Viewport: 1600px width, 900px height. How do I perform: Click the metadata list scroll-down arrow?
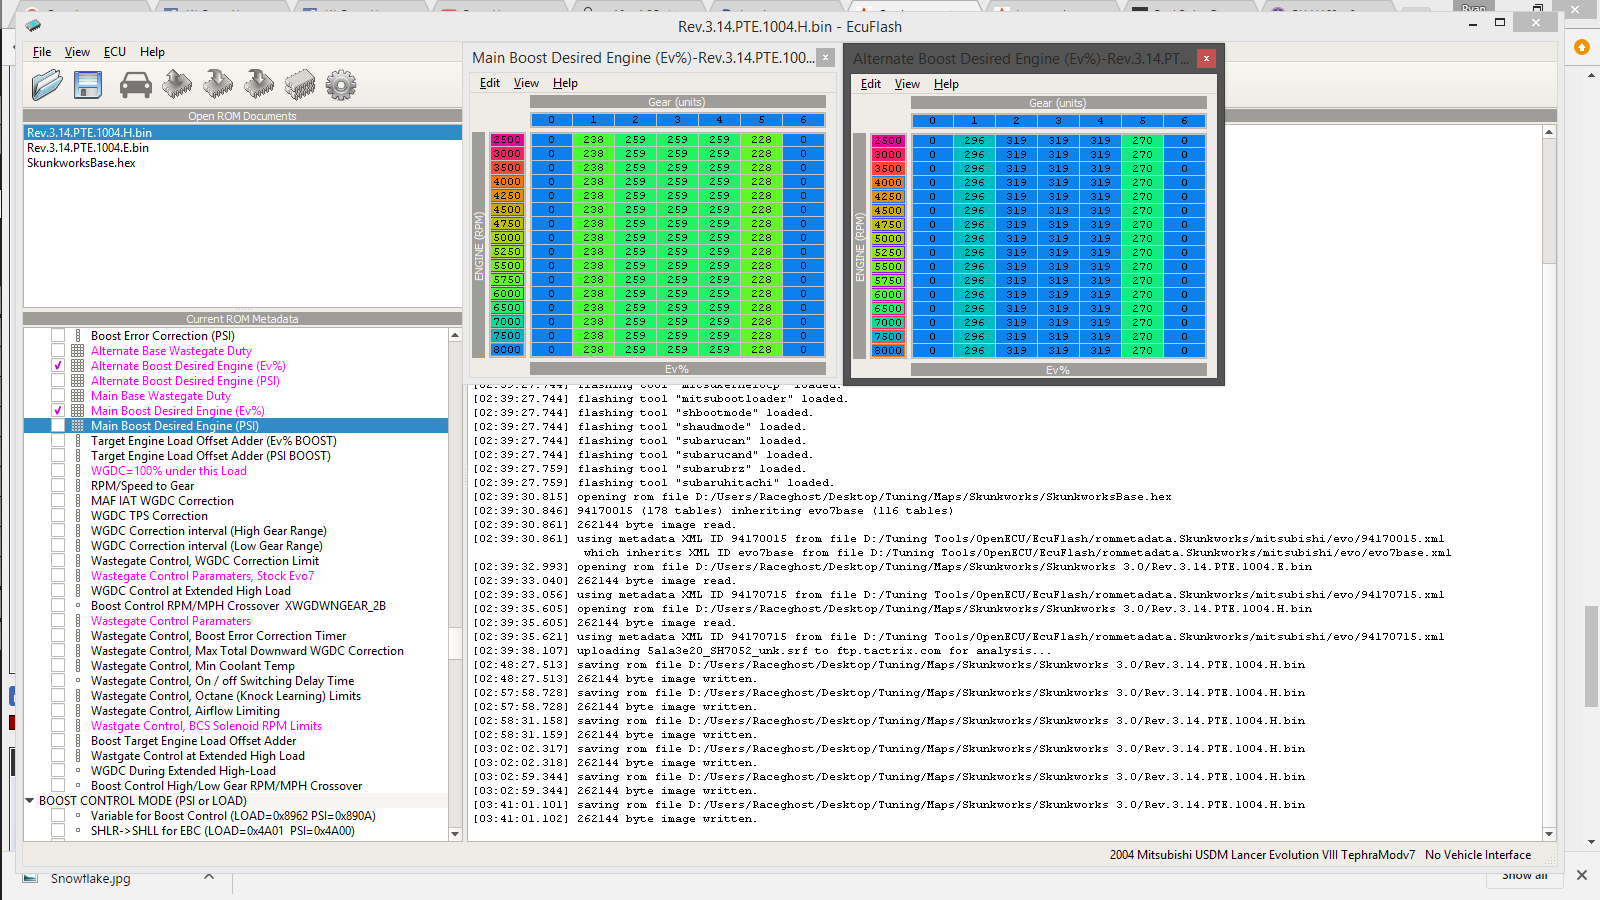click(455, 833)
